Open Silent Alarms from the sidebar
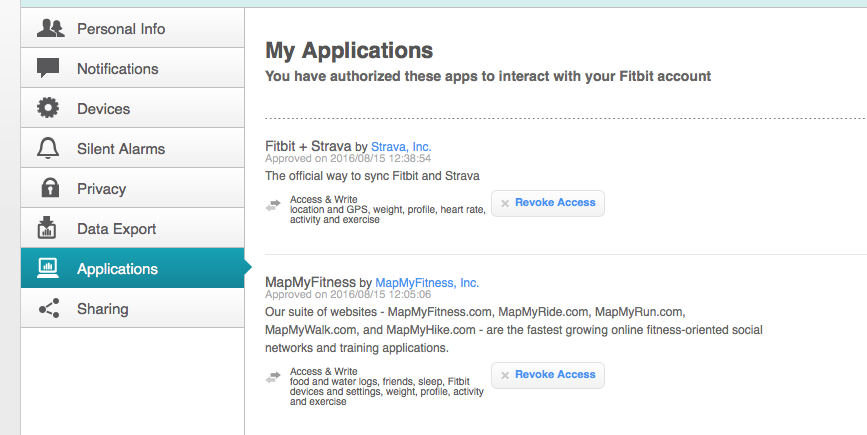 click(x=121, y=149)
